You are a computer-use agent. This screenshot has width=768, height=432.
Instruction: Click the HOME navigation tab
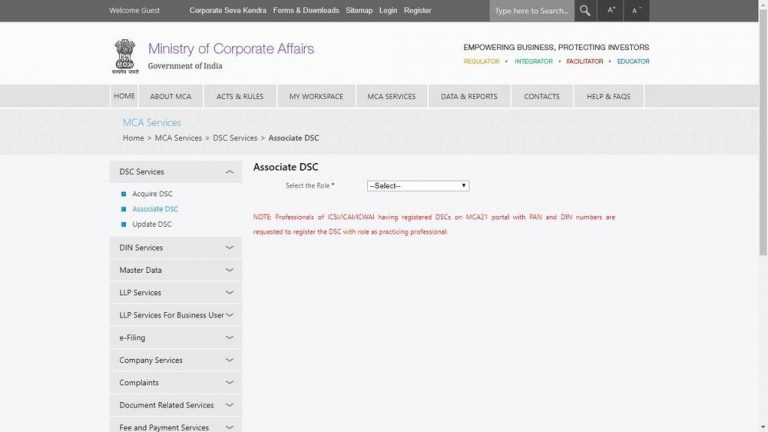click(124, 96)
